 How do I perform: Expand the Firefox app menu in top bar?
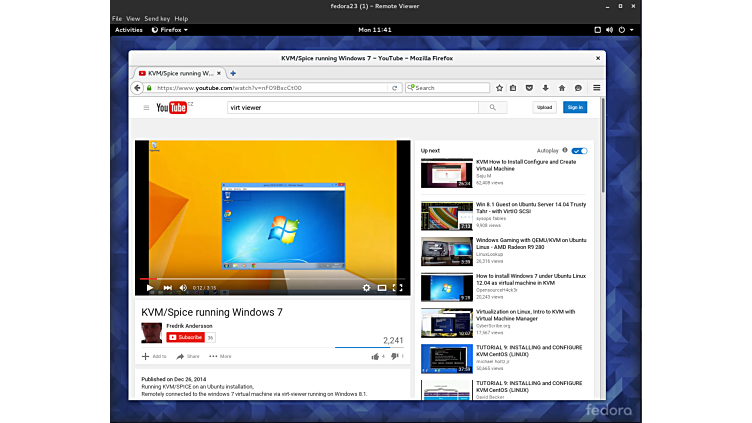169,30
